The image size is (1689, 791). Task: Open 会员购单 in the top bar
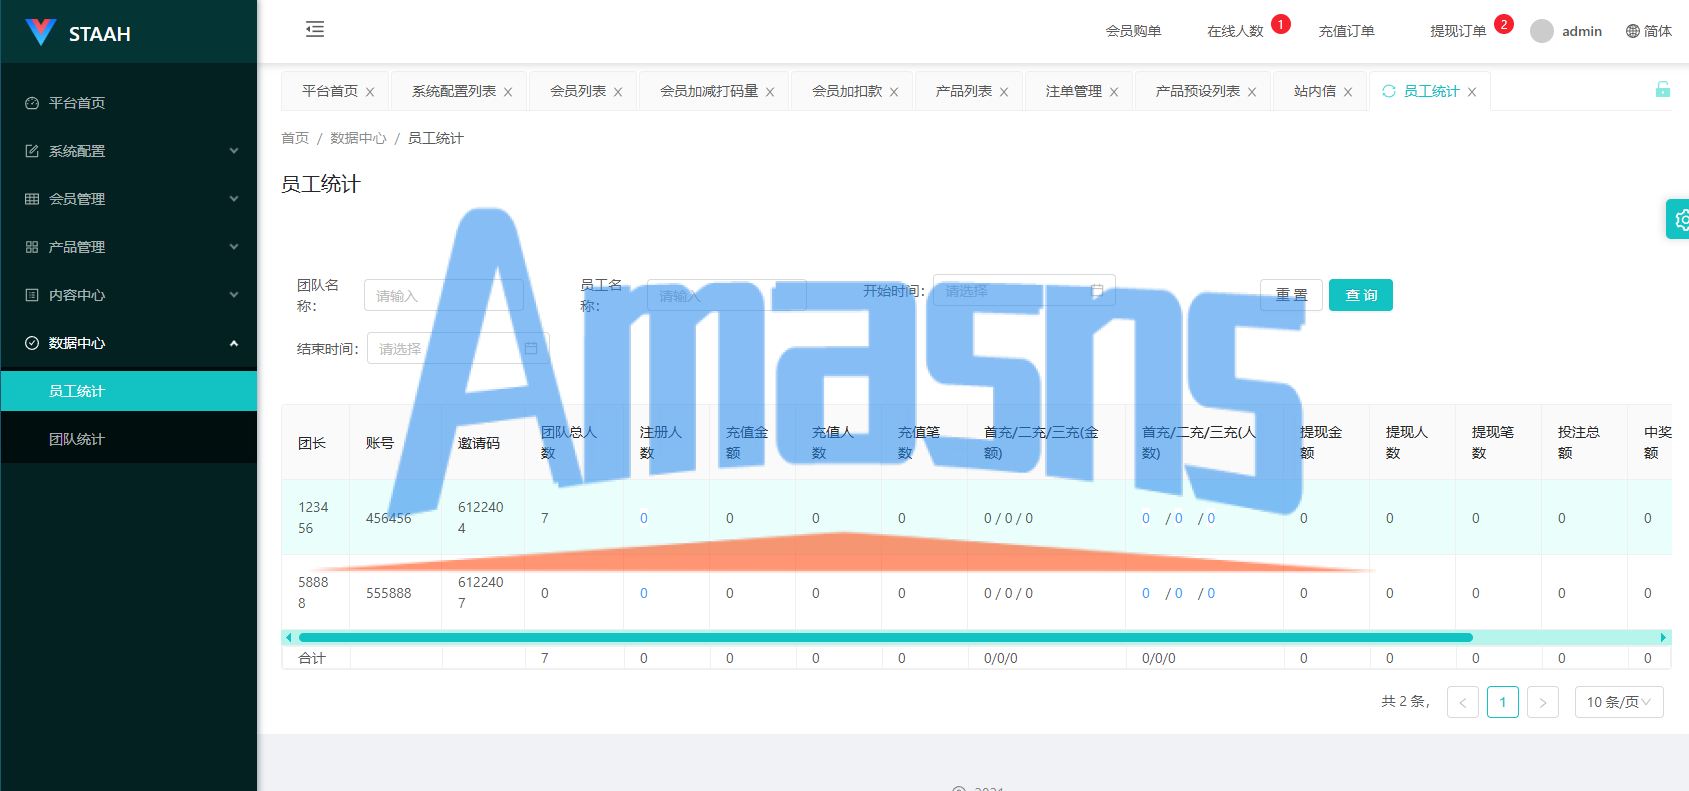point(1133,31)
